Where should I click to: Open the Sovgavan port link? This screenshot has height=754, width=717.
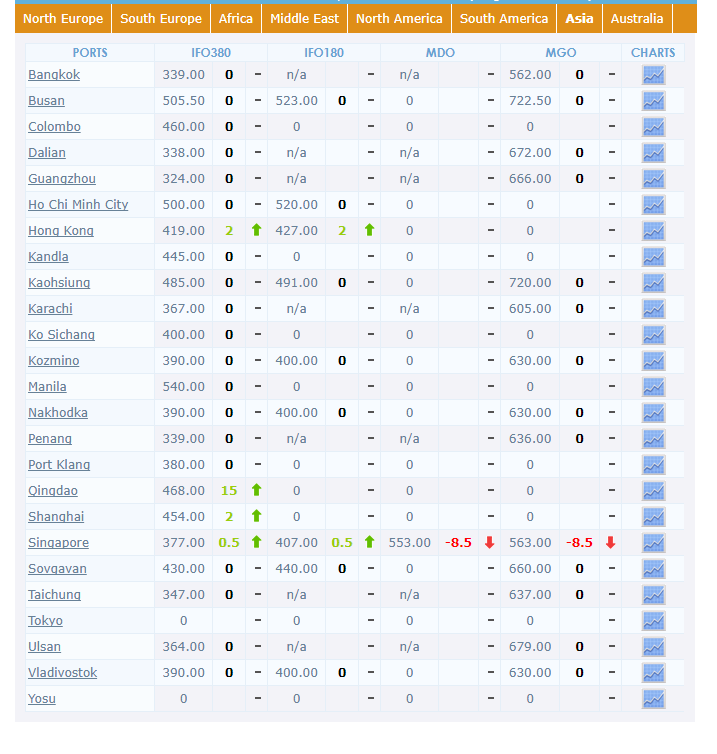(x=57, y=569)
